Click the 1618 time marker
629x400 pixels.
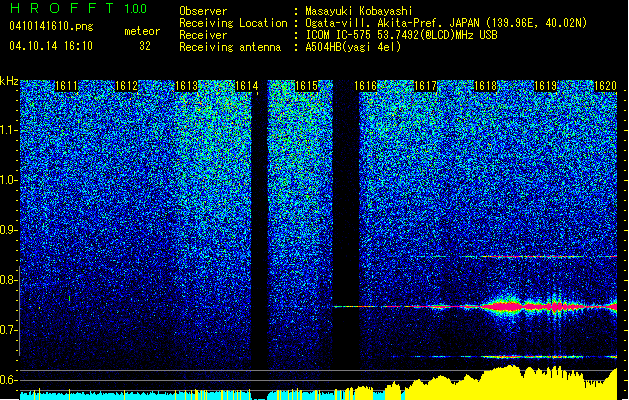[x=485, y=86]
